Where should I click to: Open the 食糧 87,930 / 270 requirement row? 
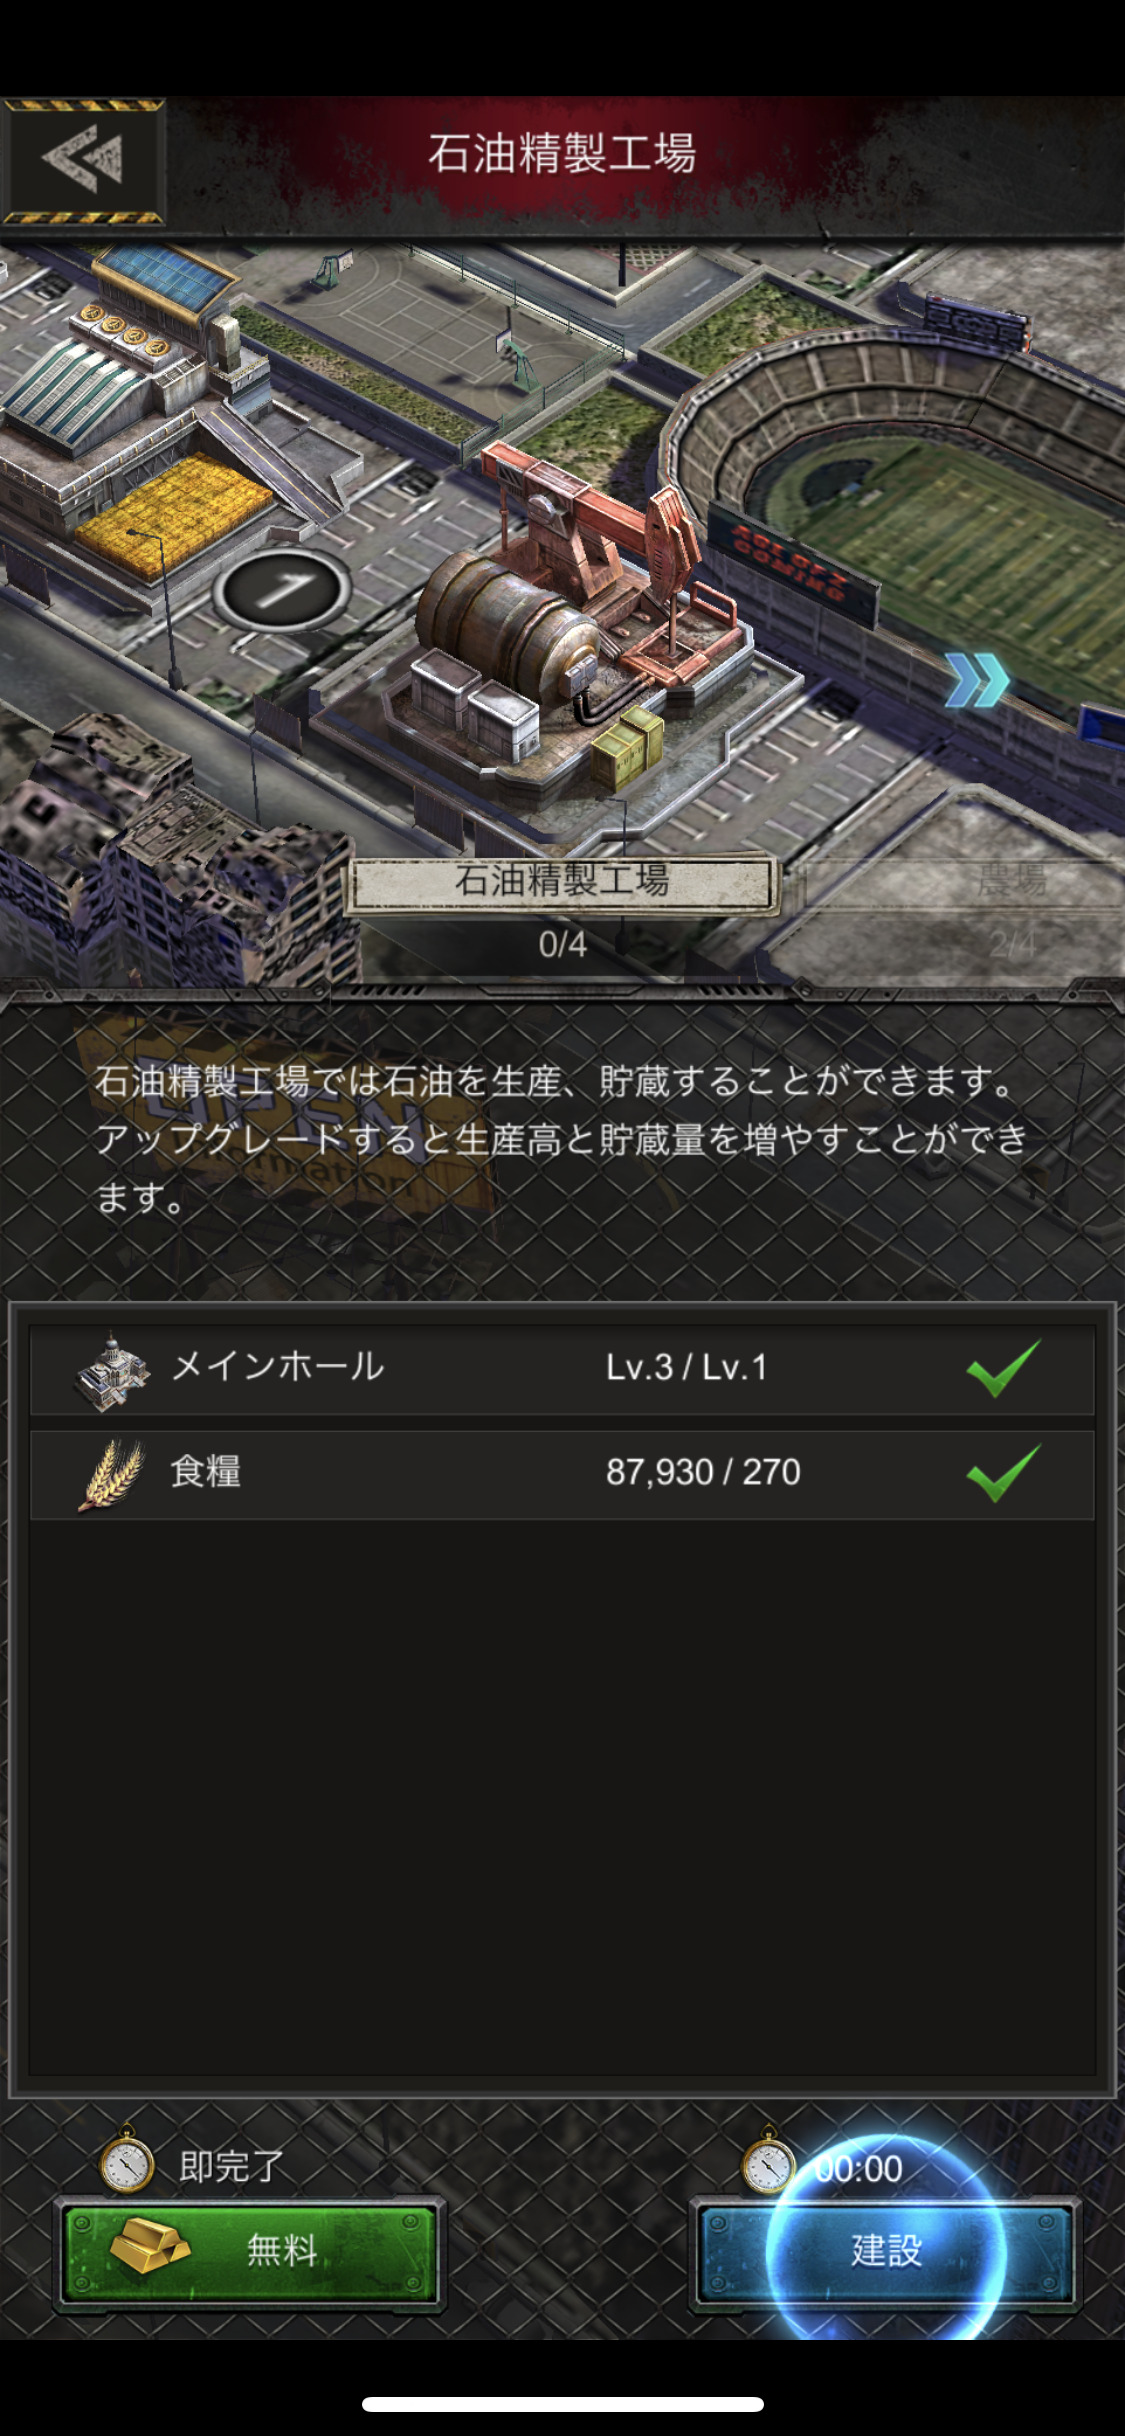(x=562, y=1474)
